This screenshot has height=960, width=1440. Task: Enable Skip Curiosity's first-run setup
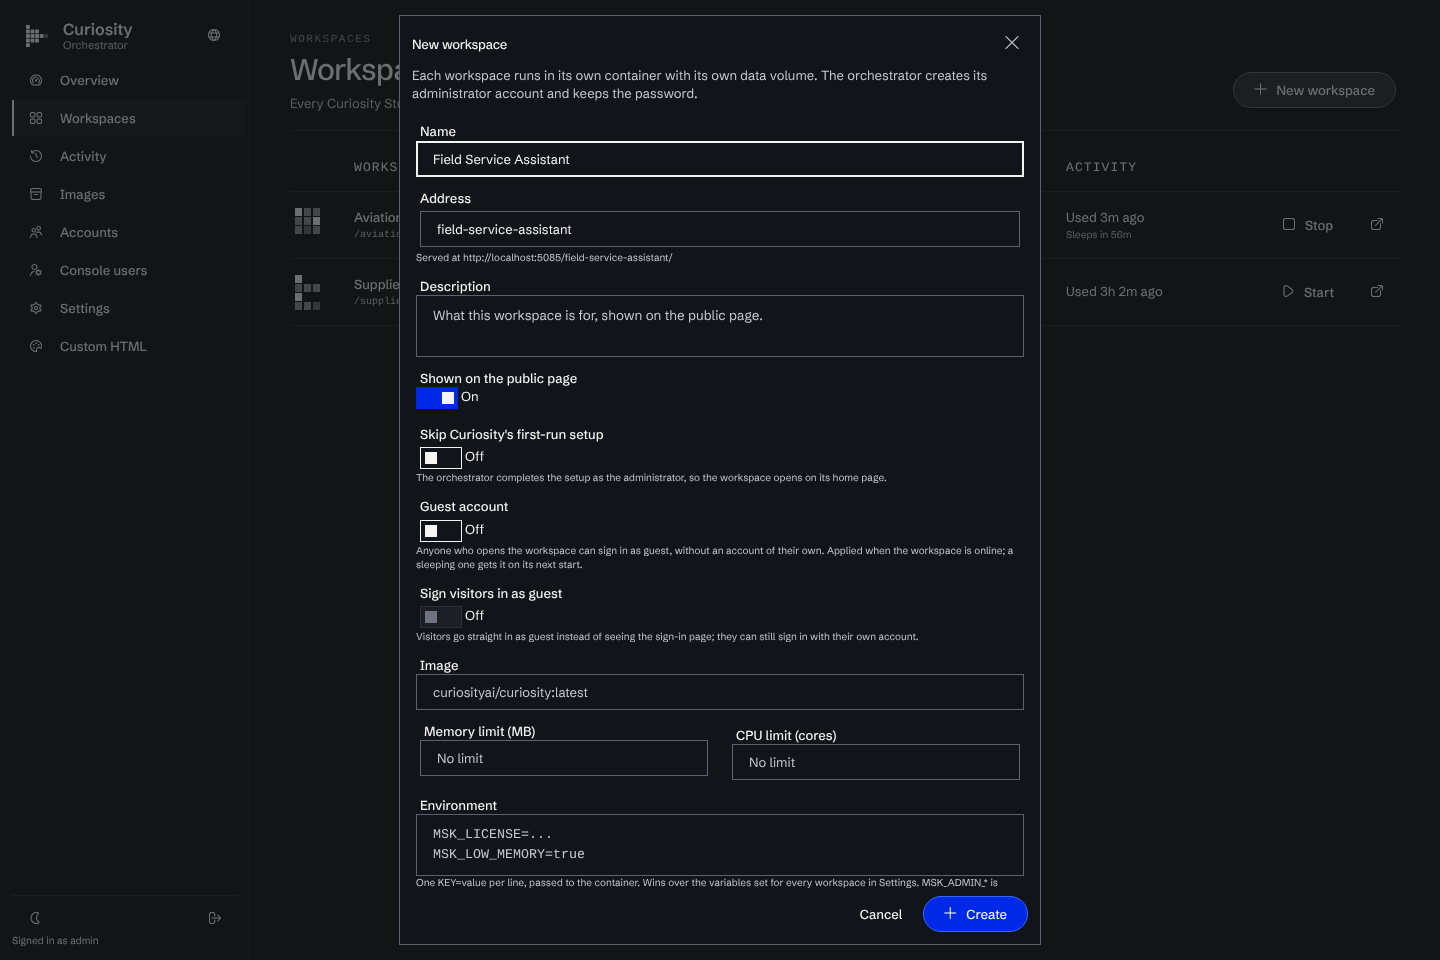(x=441, y=458)
